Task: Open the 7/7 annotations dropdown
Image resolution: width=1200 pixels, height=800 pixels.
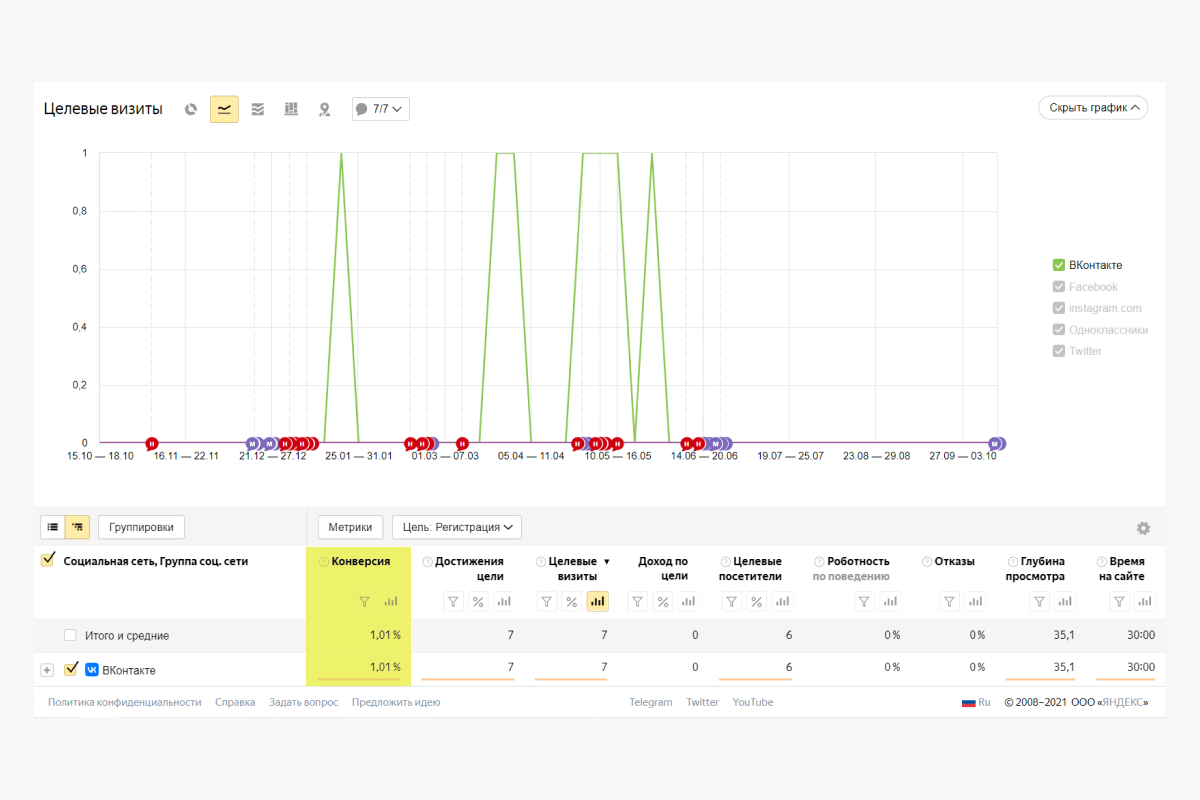Action: pyautogui.click(x=381, y=109)
